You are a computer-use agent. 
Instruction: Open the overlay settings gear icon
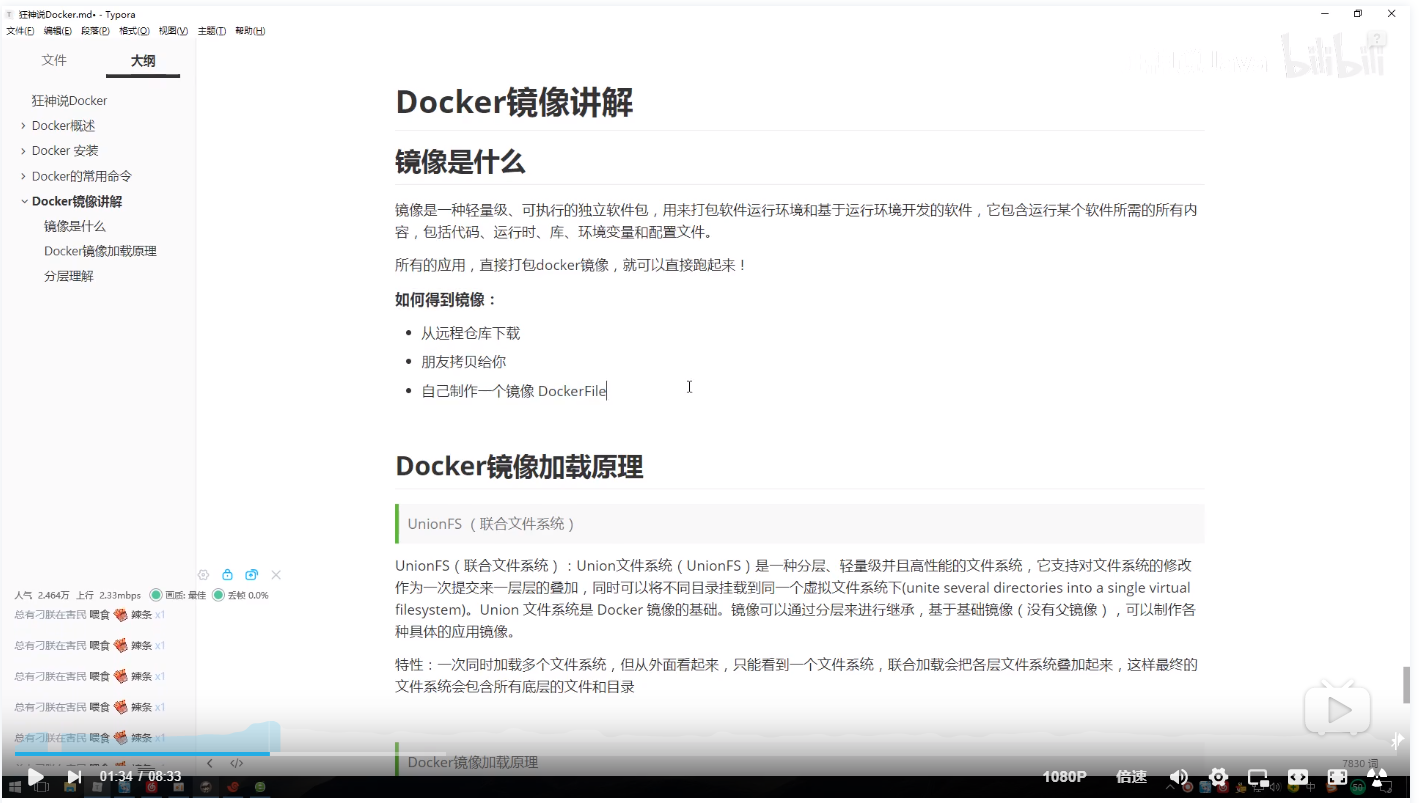[204, 575]
